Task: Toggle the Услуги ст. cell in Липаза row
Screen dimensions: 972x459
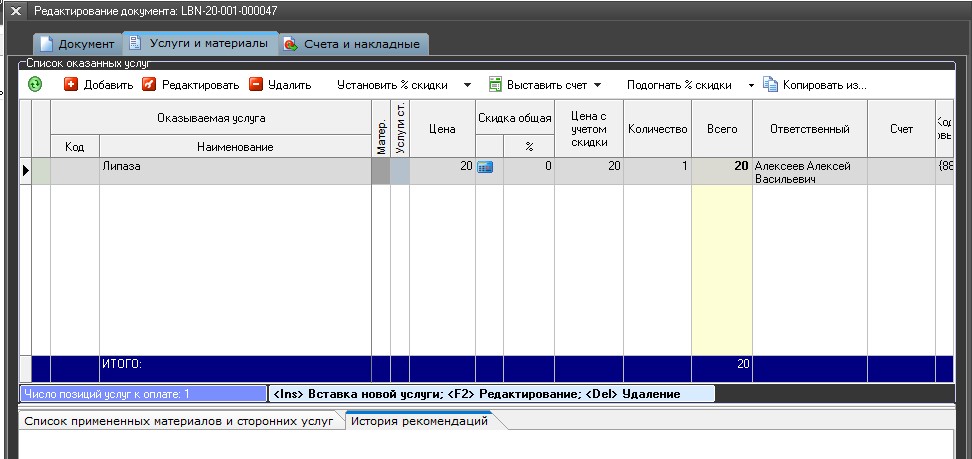Action: (400, 171)
